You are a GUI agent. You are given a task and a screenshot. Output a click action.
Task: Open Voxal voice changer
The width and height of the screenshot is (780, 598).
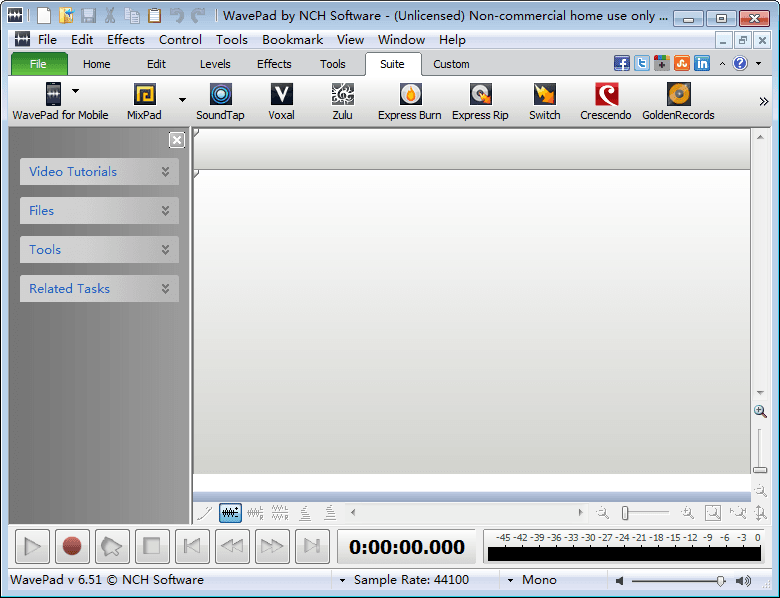click(x=281, y=101)
